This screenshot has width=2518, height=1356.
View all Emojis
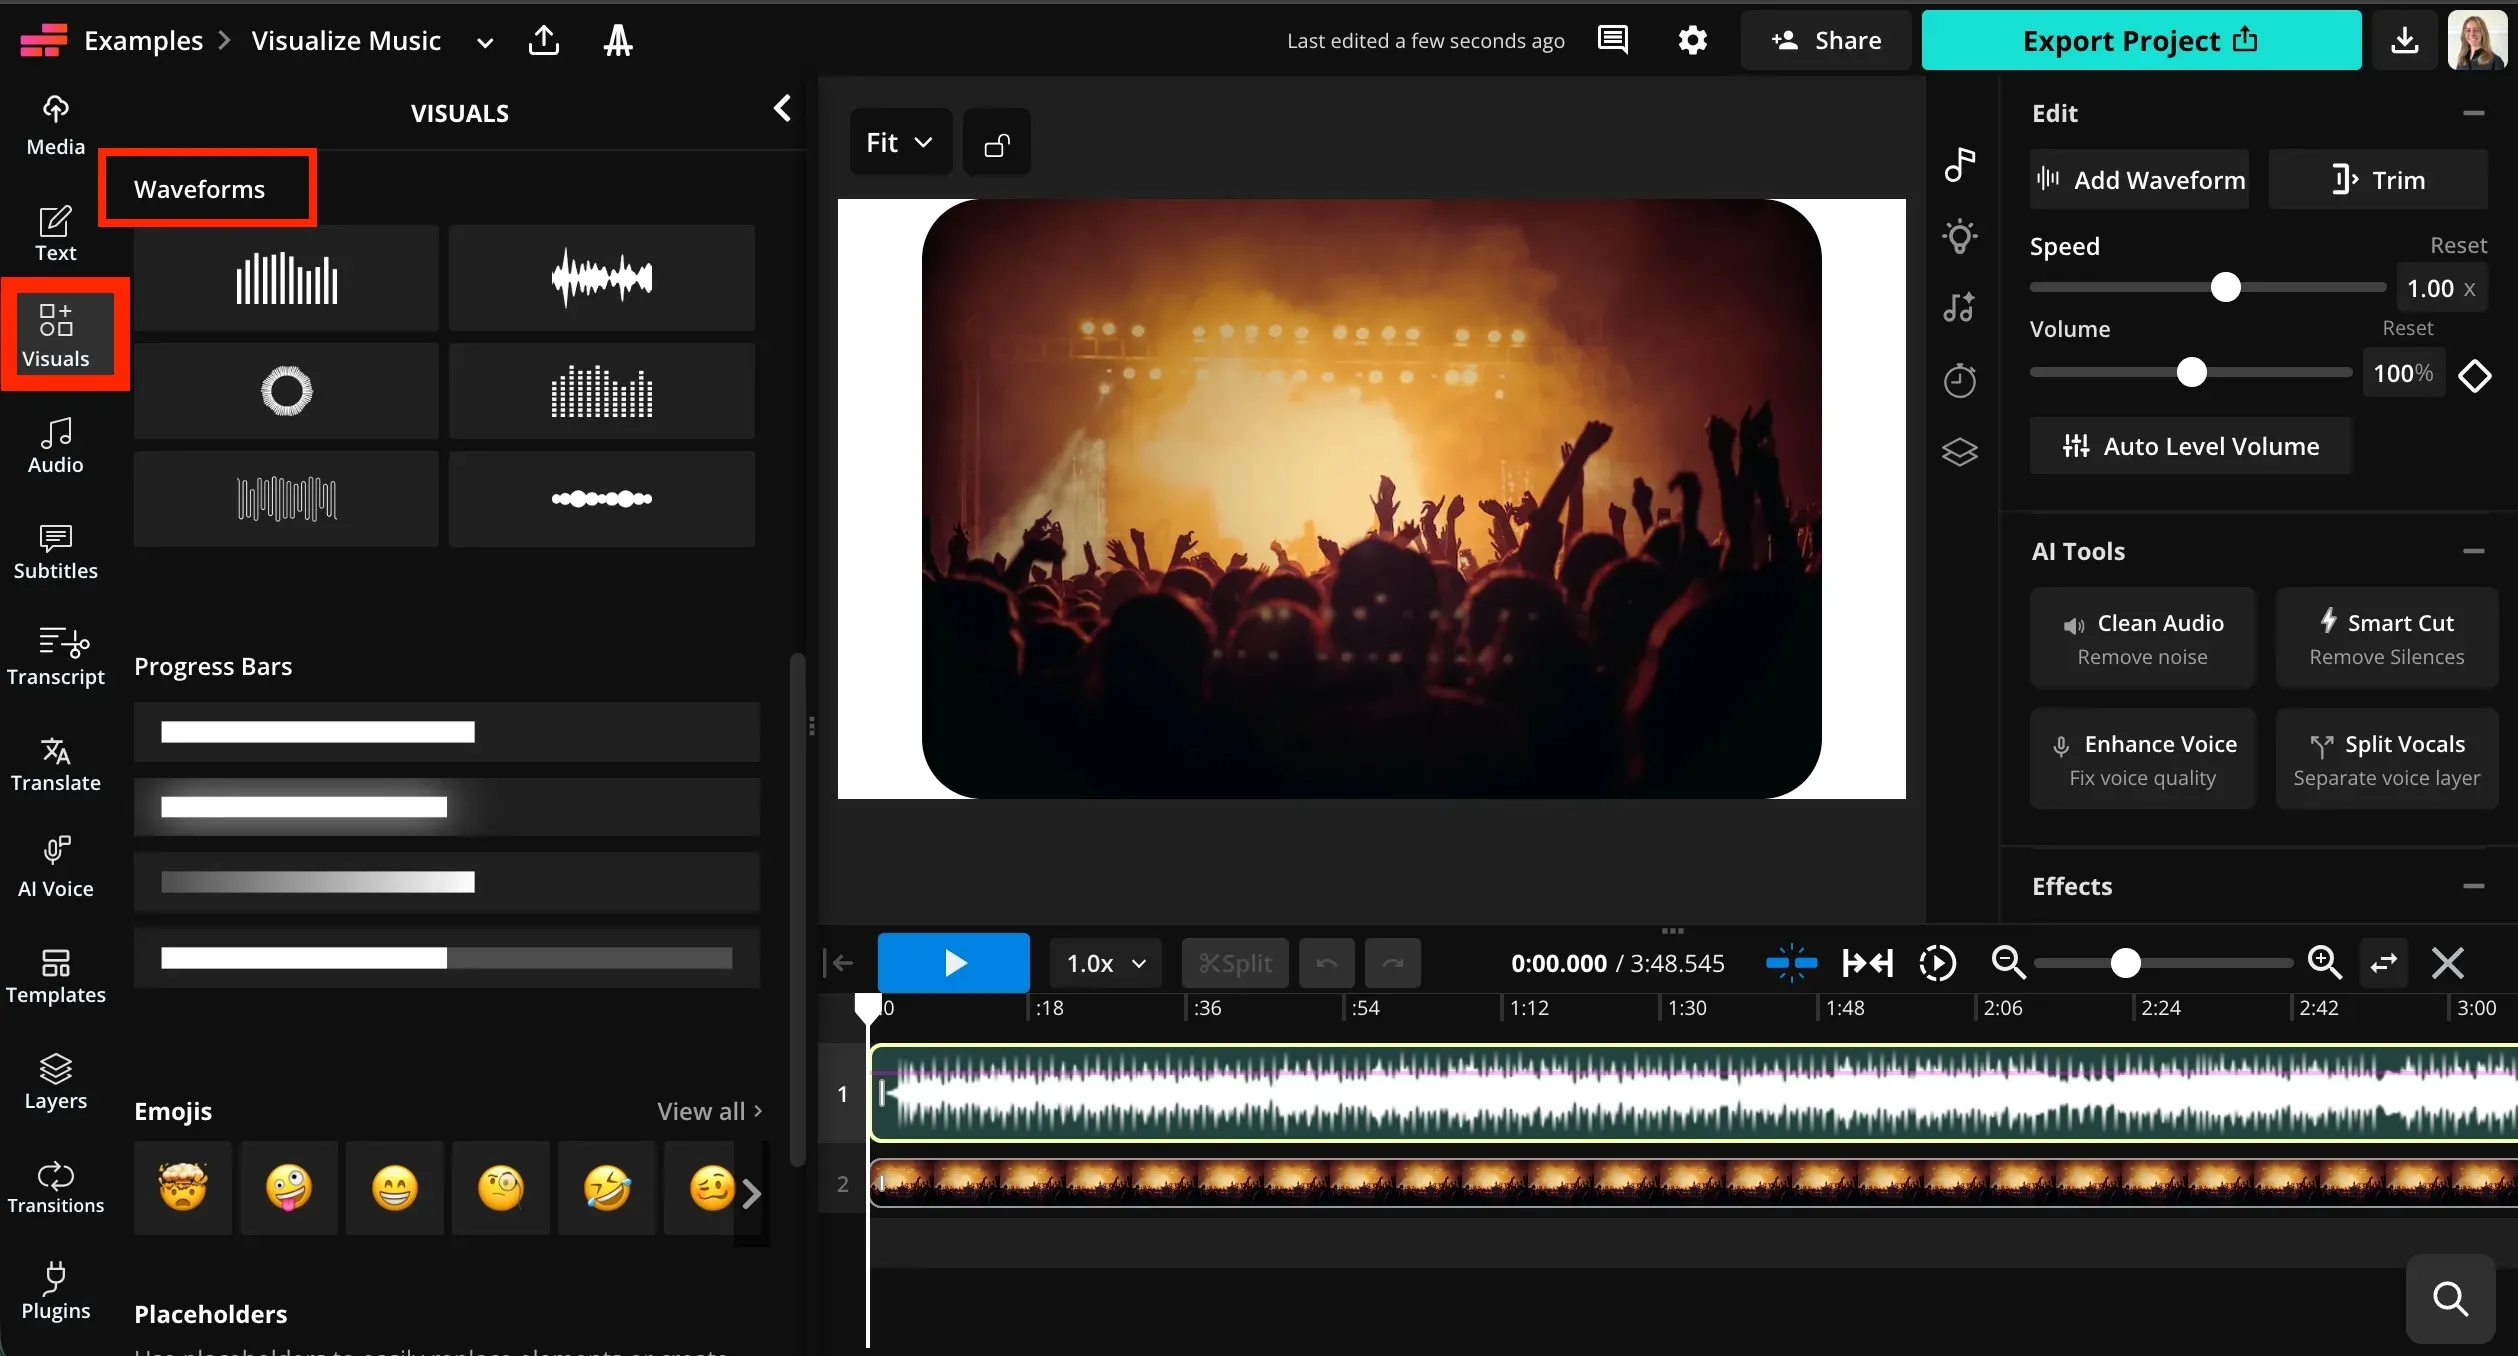pos(707,1110)
